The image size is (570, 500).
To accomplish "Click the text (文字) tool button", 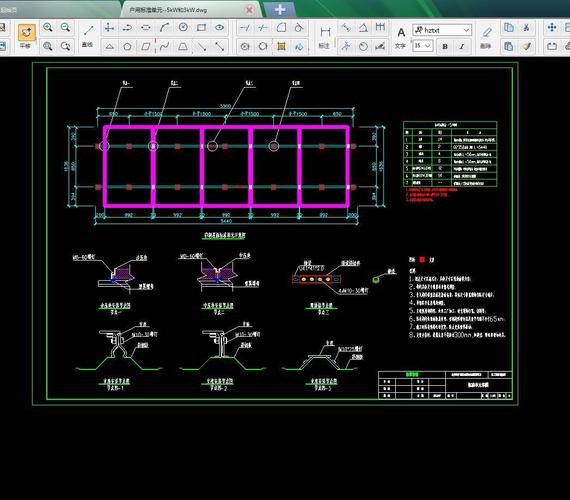I will pyautogui.click(x=401, y=38).
